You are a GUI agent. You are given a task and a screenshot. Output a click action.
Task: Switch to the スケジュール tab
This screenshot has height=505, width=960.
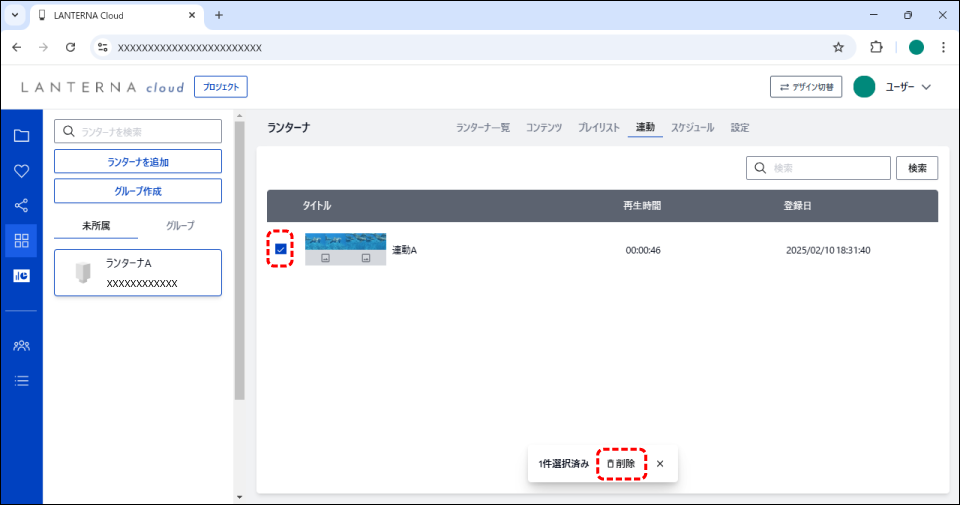[x=692, y=128]
